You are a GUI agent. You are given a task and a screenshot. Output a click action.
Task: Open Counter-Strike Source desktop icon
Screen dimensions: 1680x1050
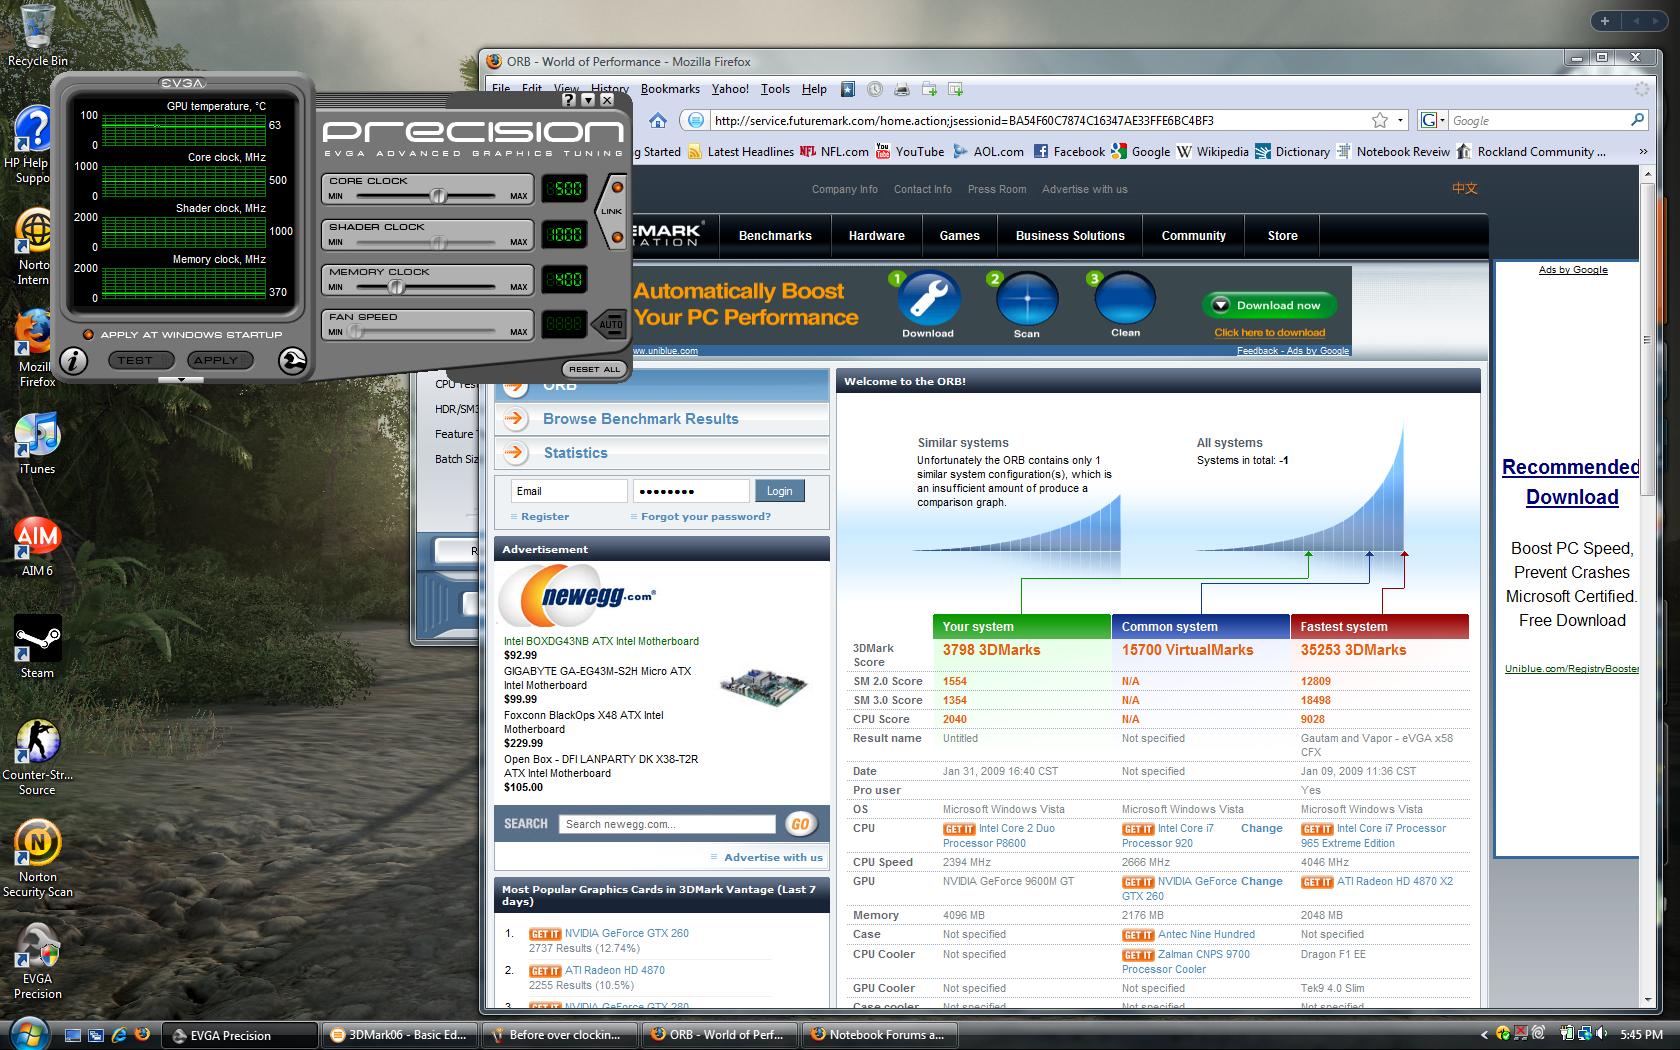point(37,756)
